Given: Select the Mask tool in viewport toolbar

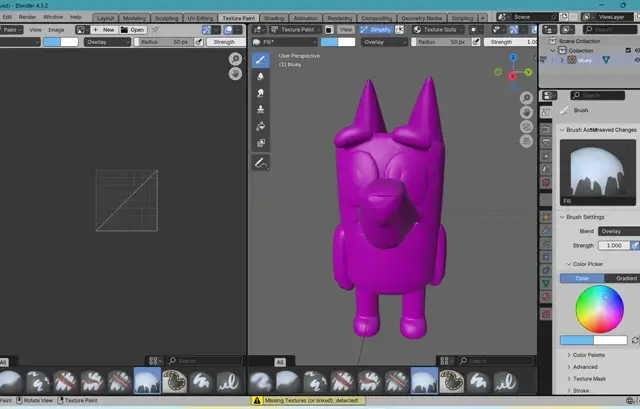Looking at the screenshot, I should tap(260, 143).
